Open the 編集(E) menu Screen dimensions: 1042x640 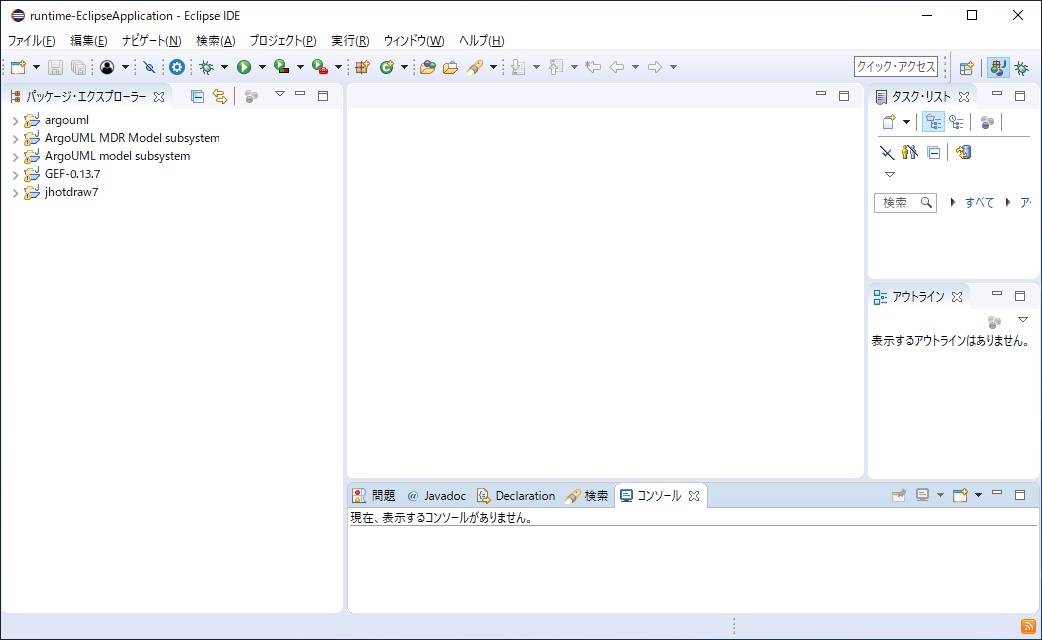point(88,41)
